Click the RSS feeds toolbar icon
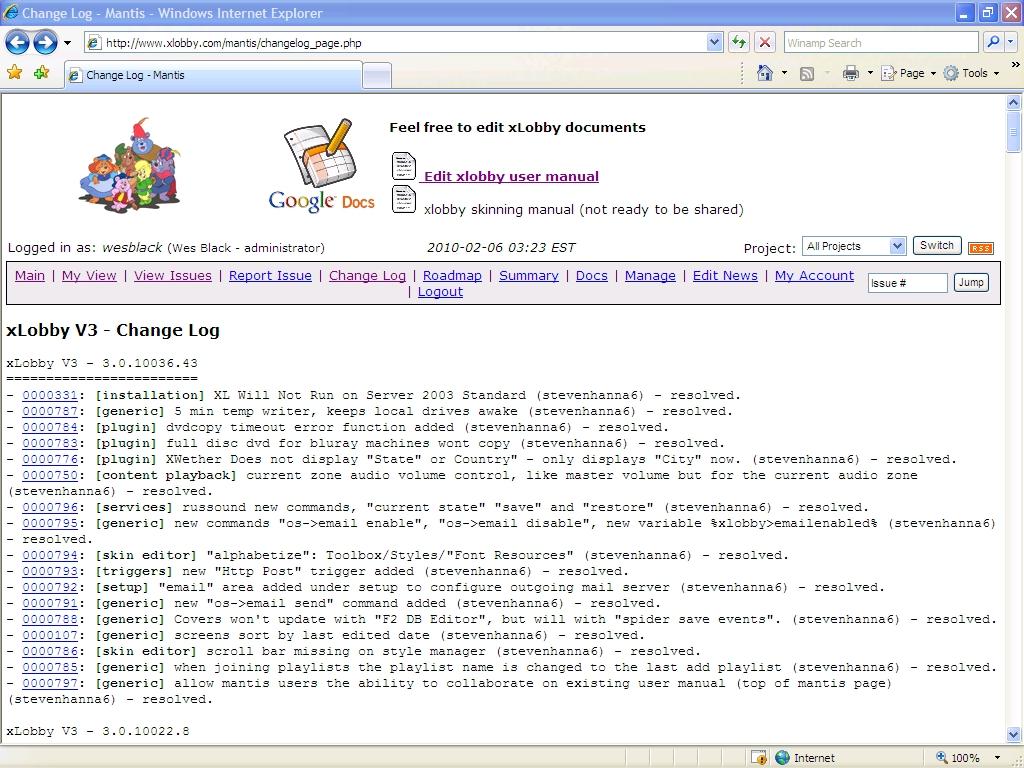The width and height of the screenshot is (1024, 768). pos(807,74)
